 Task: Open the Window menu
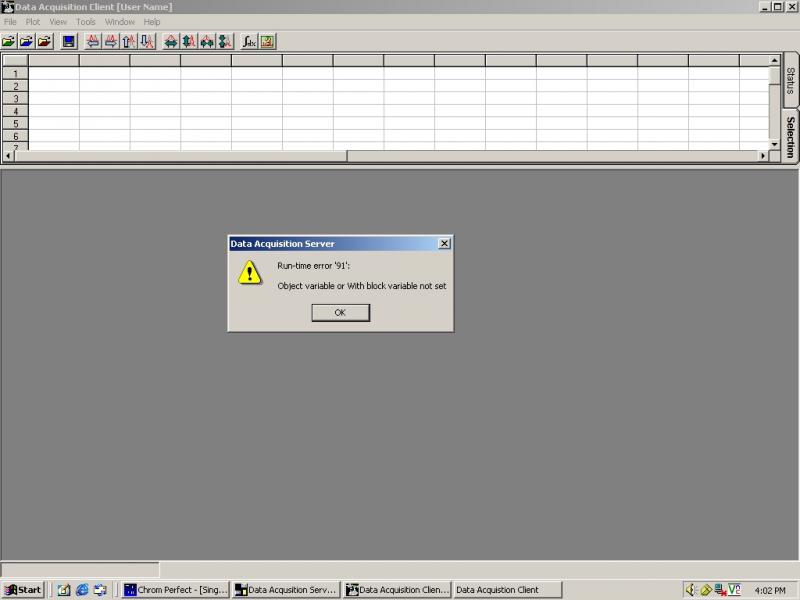120,22
